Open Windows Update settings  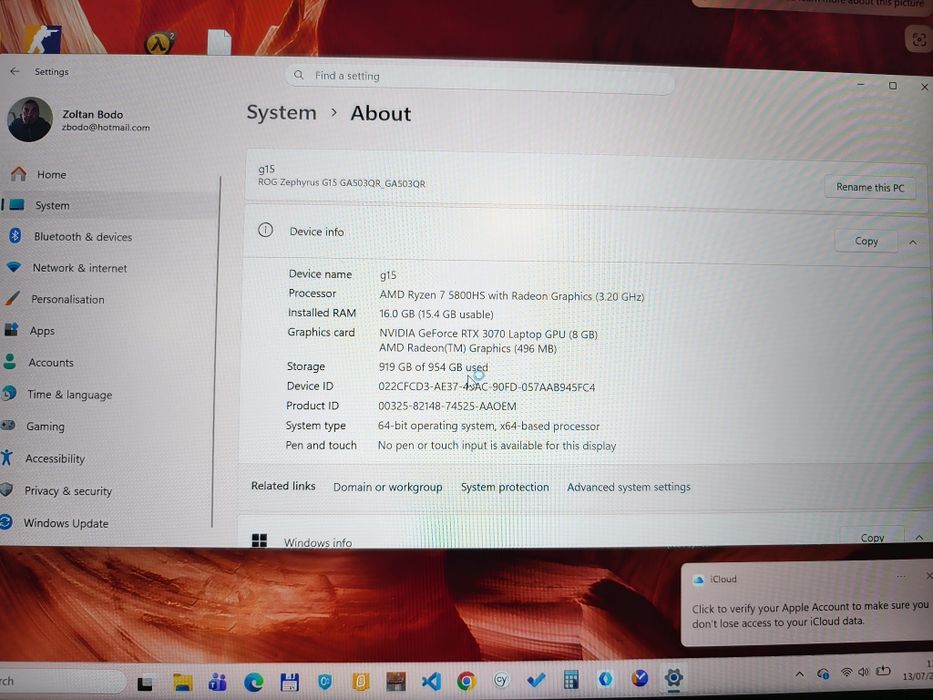point(65,523)
